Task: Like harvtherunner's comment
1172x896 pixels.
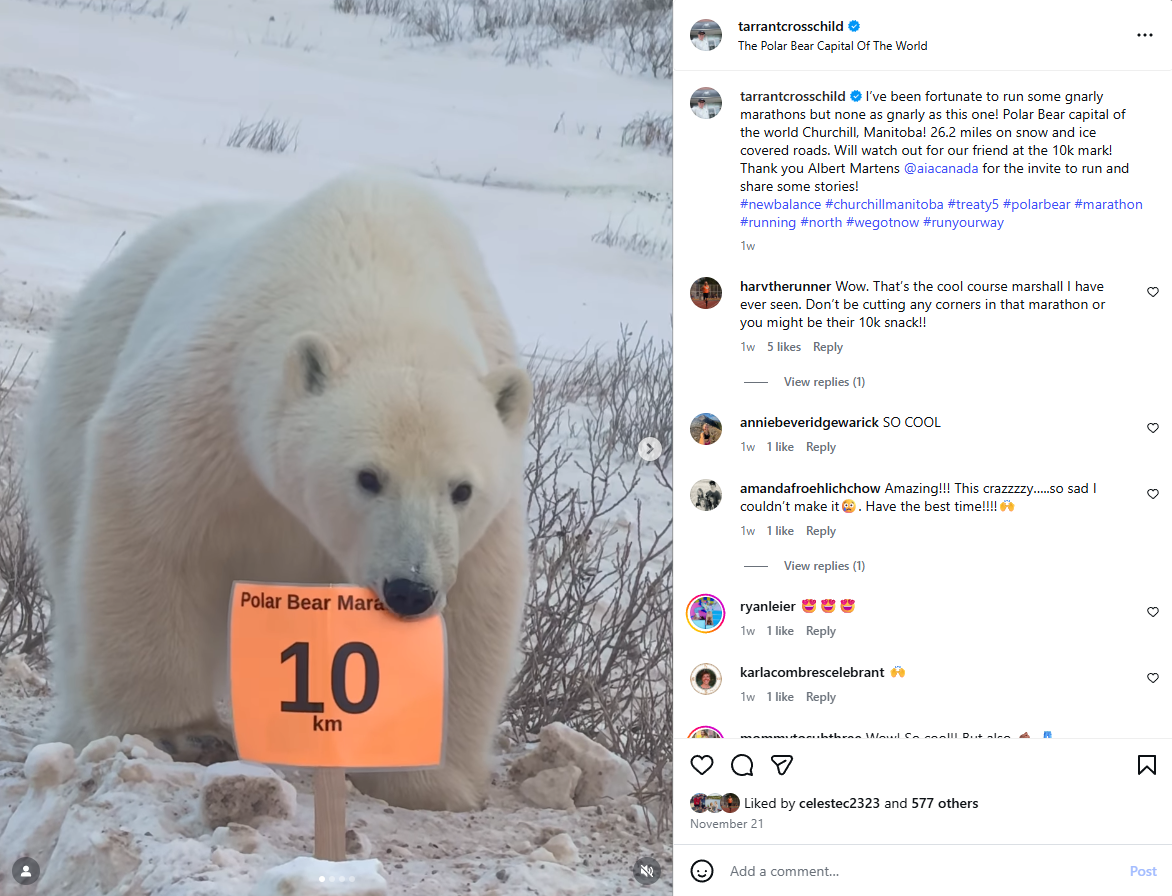Action: (1153, 292)
